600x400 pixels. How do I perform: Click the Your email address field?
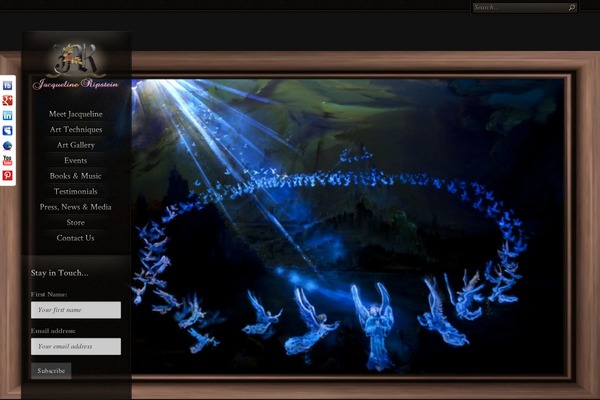[x=76, y=346]
